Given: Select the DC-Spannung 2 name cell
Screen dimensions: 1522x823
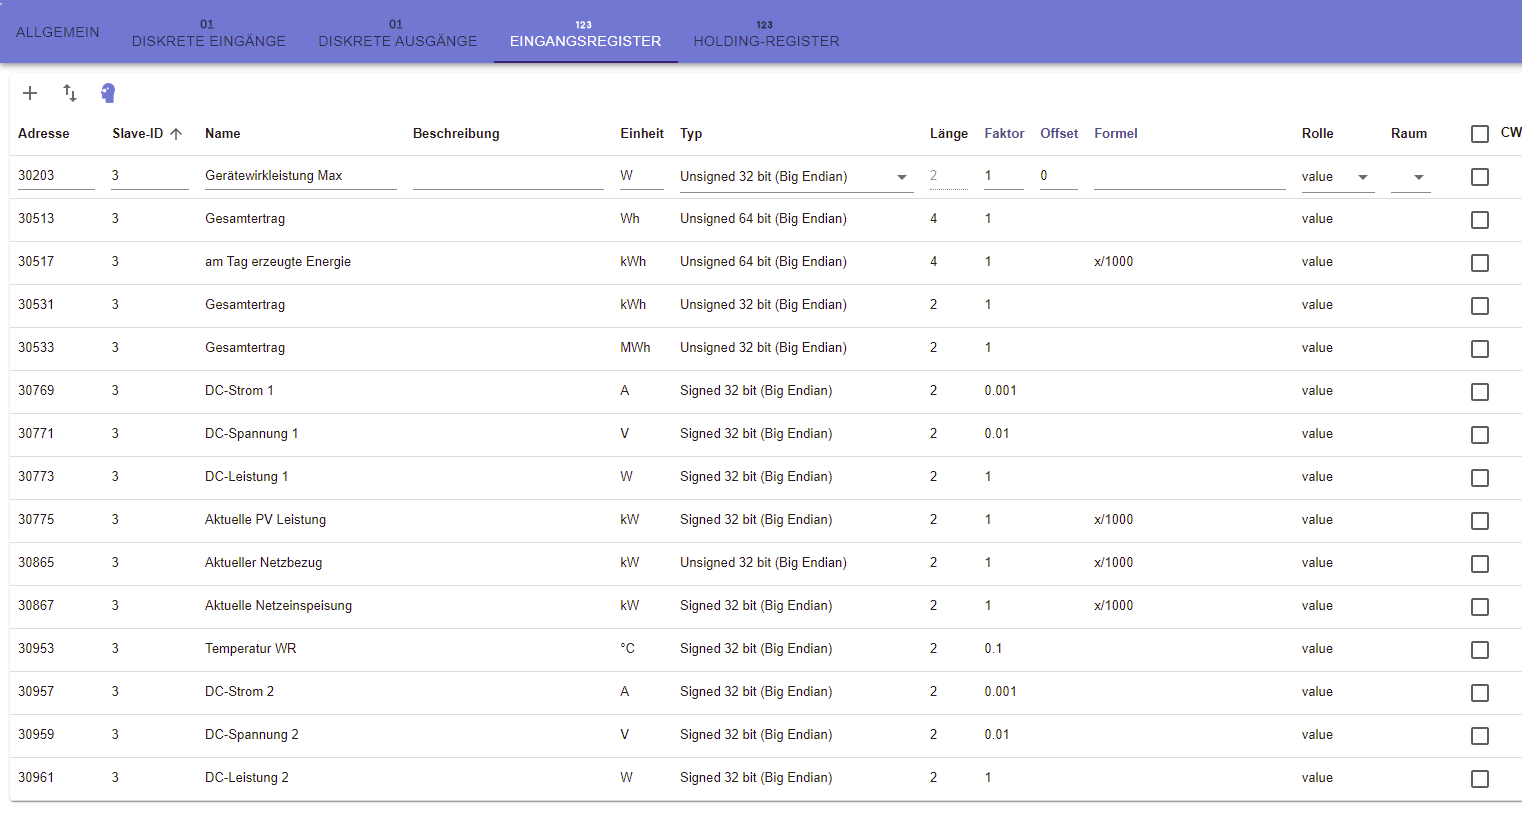Looking at the screenshot, I should [252, 735].
